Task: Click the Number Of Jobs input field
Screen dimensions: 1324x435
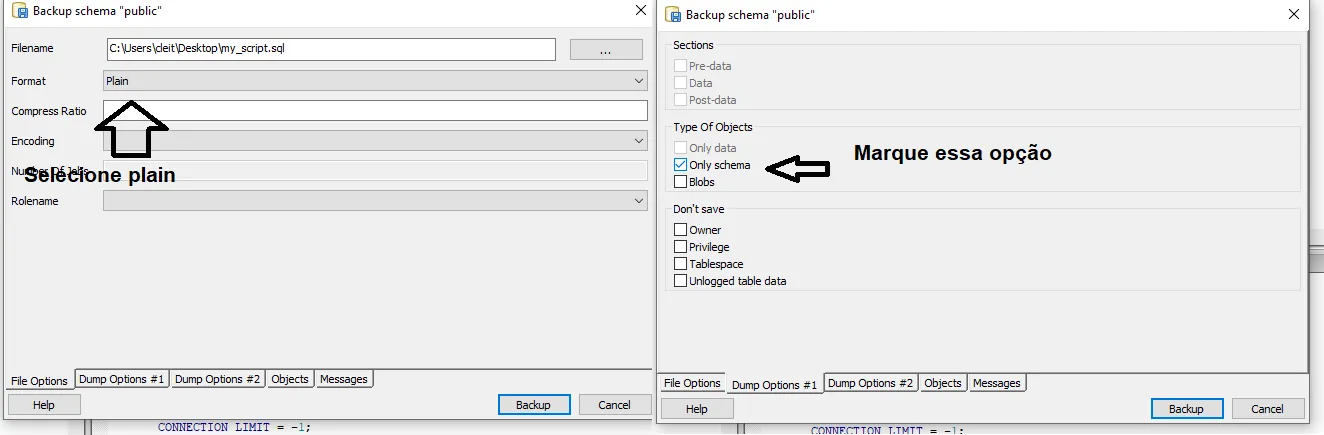Action: point(375,171)
